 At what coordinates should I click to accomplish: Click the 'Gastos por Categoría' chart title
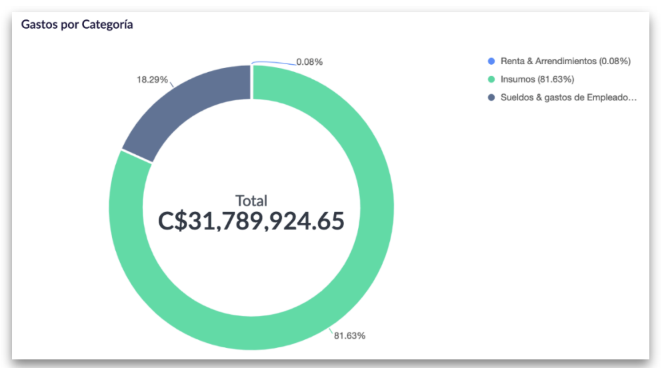click(77, 25)
